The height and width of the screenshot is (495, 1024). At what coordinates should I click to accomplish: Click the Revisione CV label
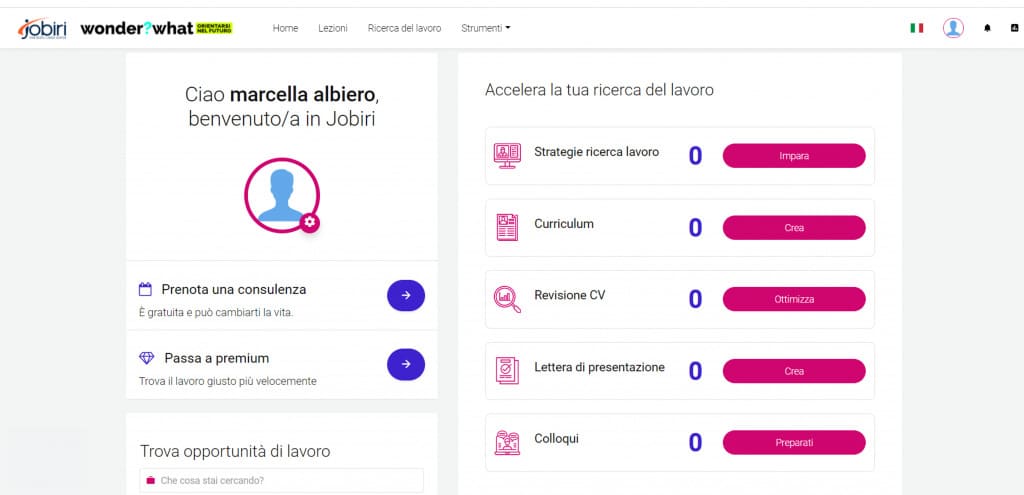569,295
